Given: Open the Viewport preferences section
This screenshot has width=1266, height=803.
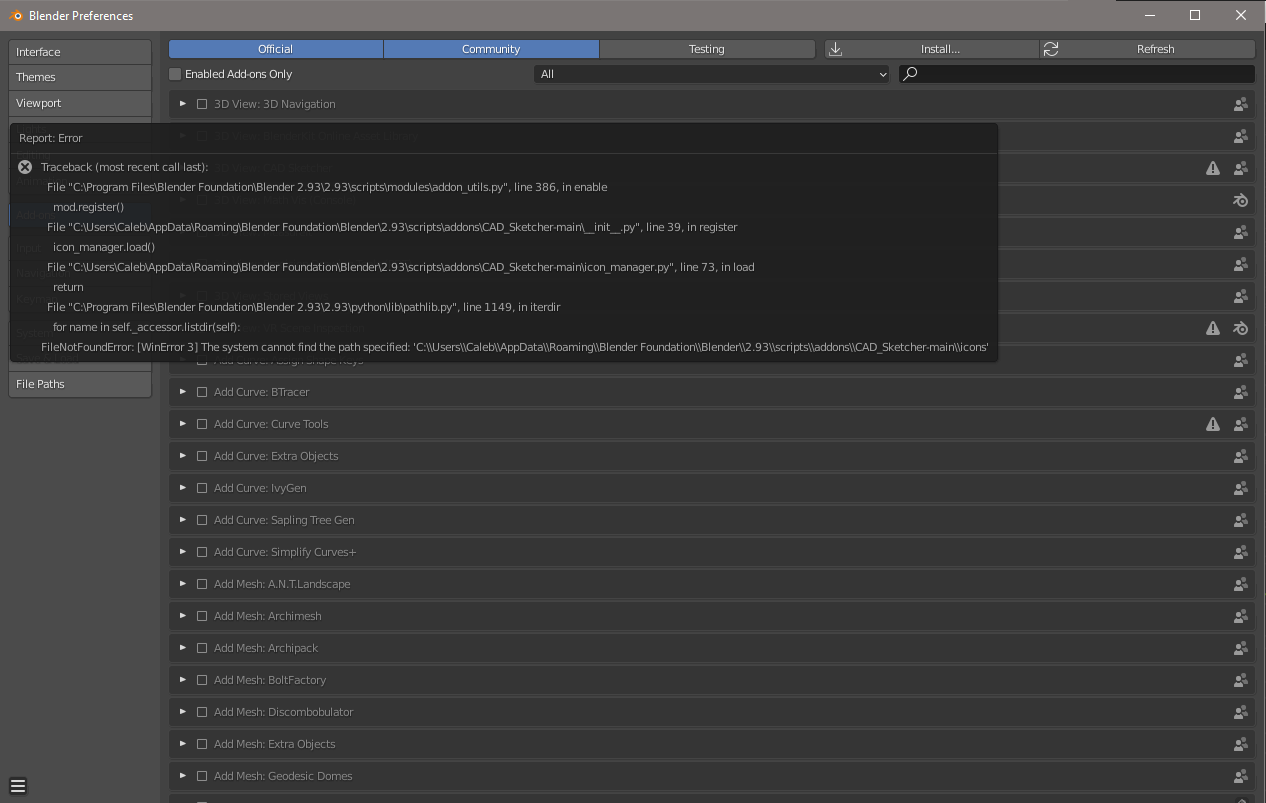Looking at the screenshot, I should pyautogui.click(x=80, y=103).
